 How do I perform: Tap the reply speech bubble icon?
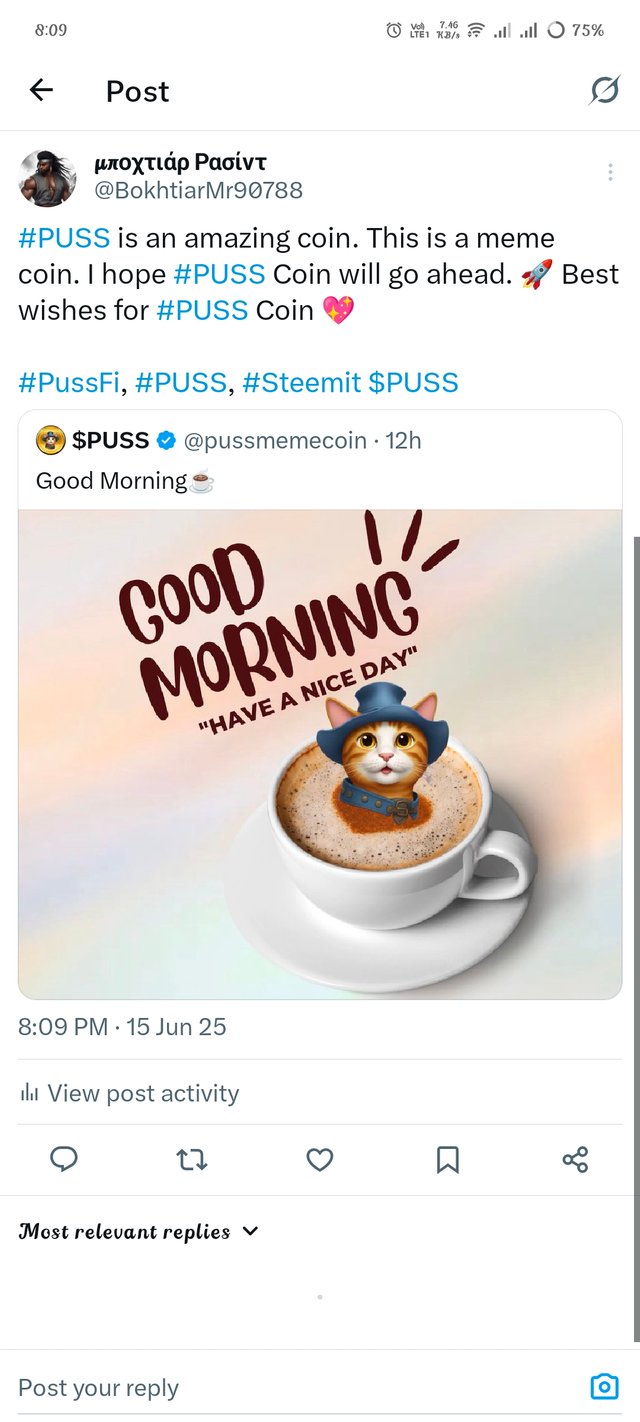(64, 1159)
